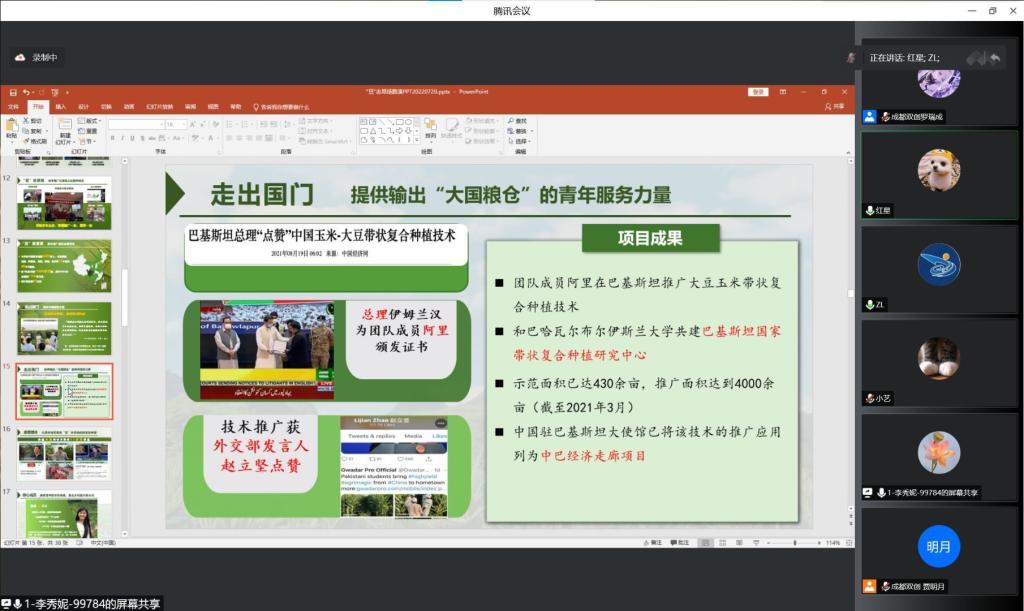Click the PowerPoint save icon

click(x=13, y=92)
